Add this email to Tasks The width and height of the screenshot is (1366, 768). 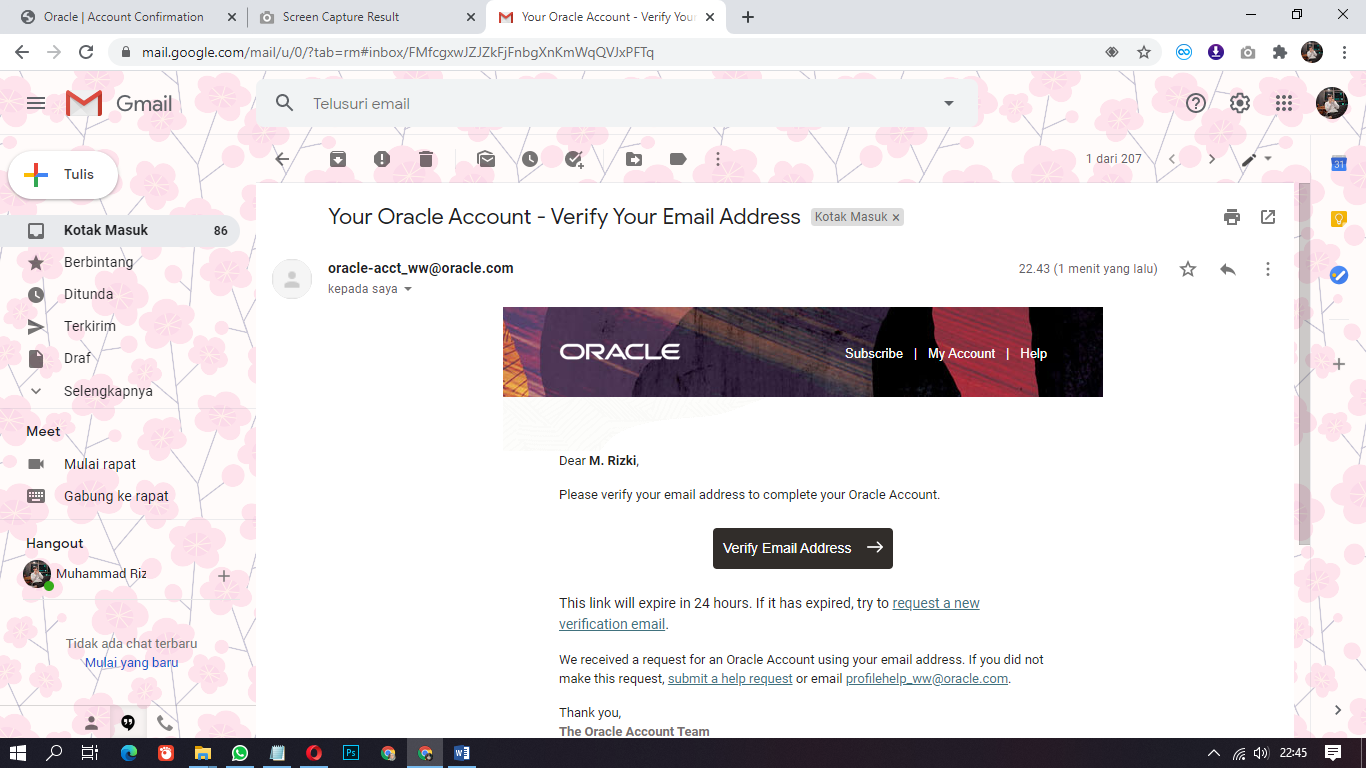tap(574, 159)
